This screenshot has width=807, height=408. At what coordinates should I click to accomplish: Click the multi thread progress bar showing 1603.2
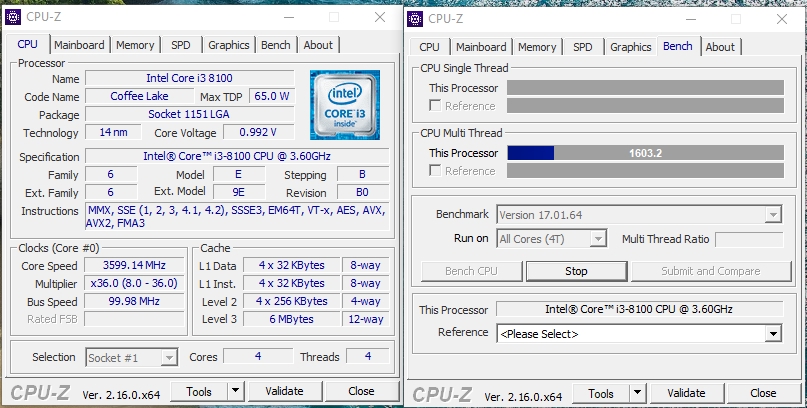coord(645,153)
